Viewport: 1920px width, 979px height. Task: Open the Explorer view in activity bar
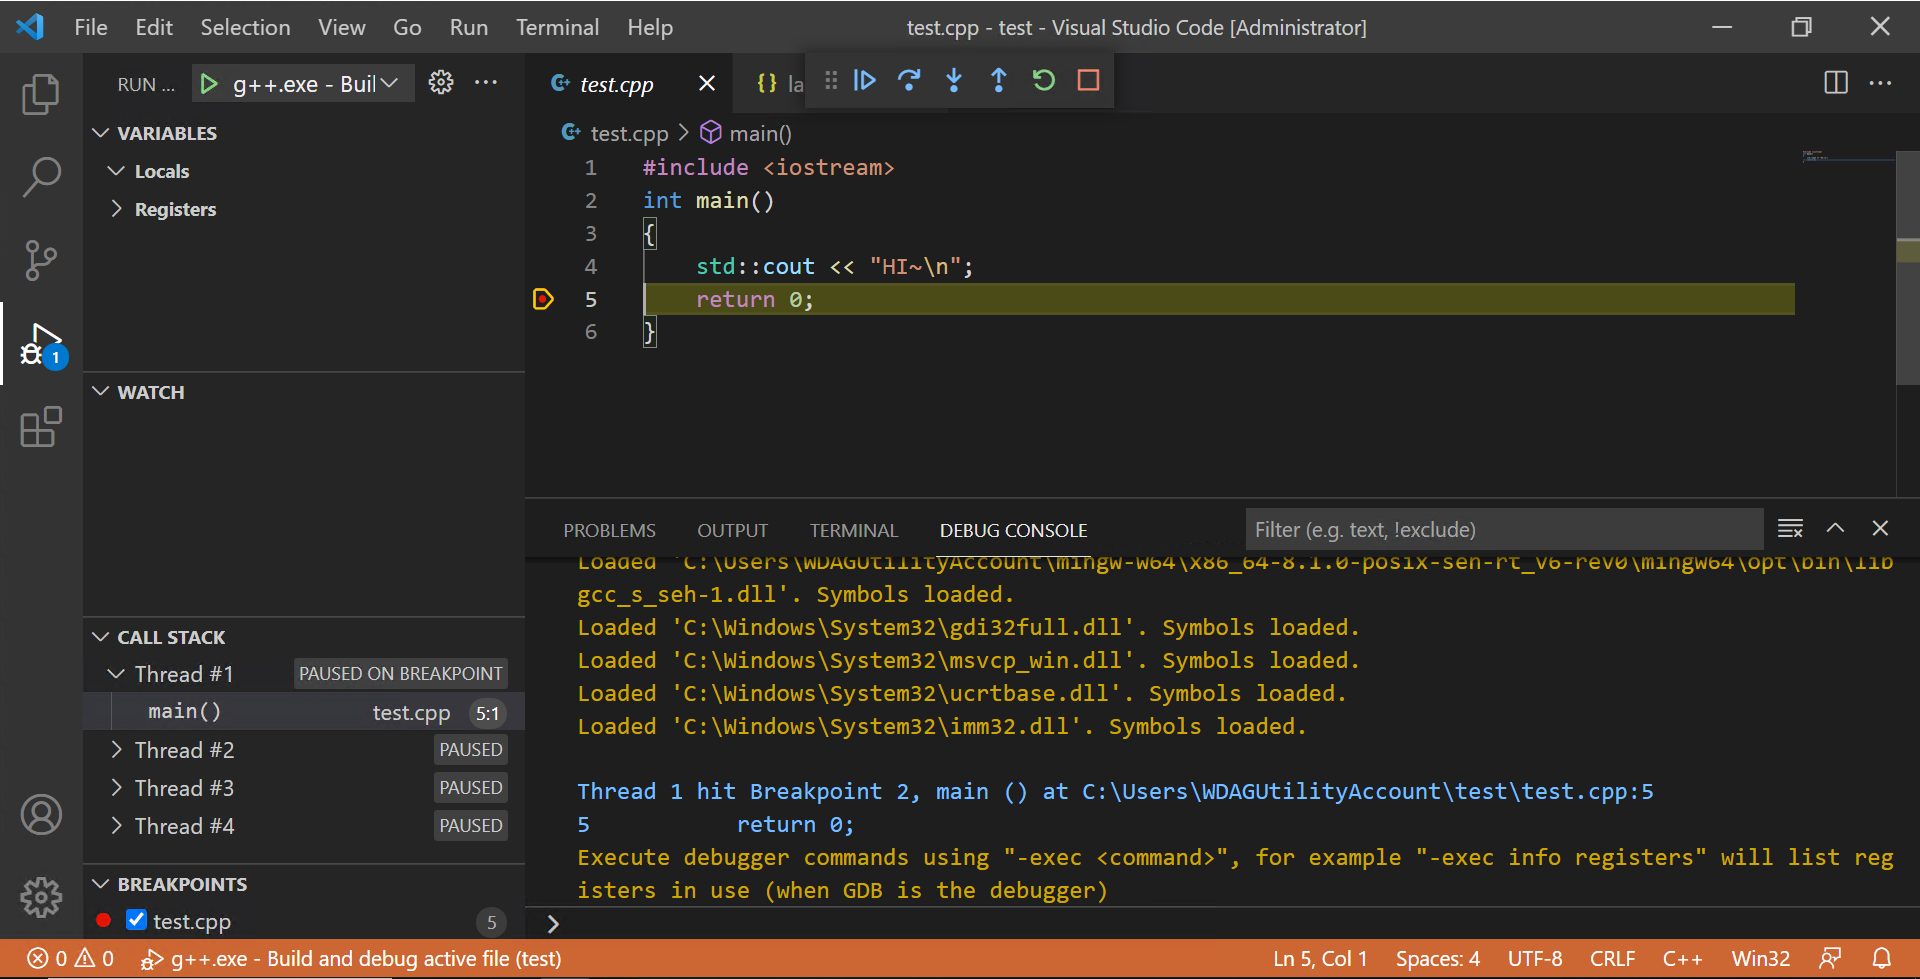(41, 94)
